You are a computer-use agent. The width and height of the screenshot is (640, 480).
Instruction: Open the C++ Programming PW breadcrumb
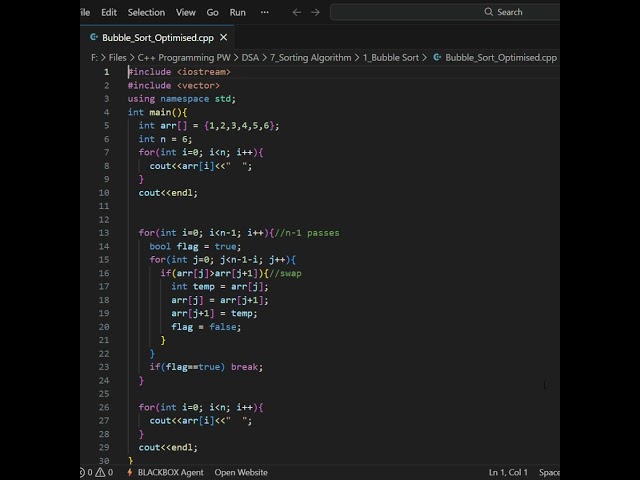[x=184, y=58]
